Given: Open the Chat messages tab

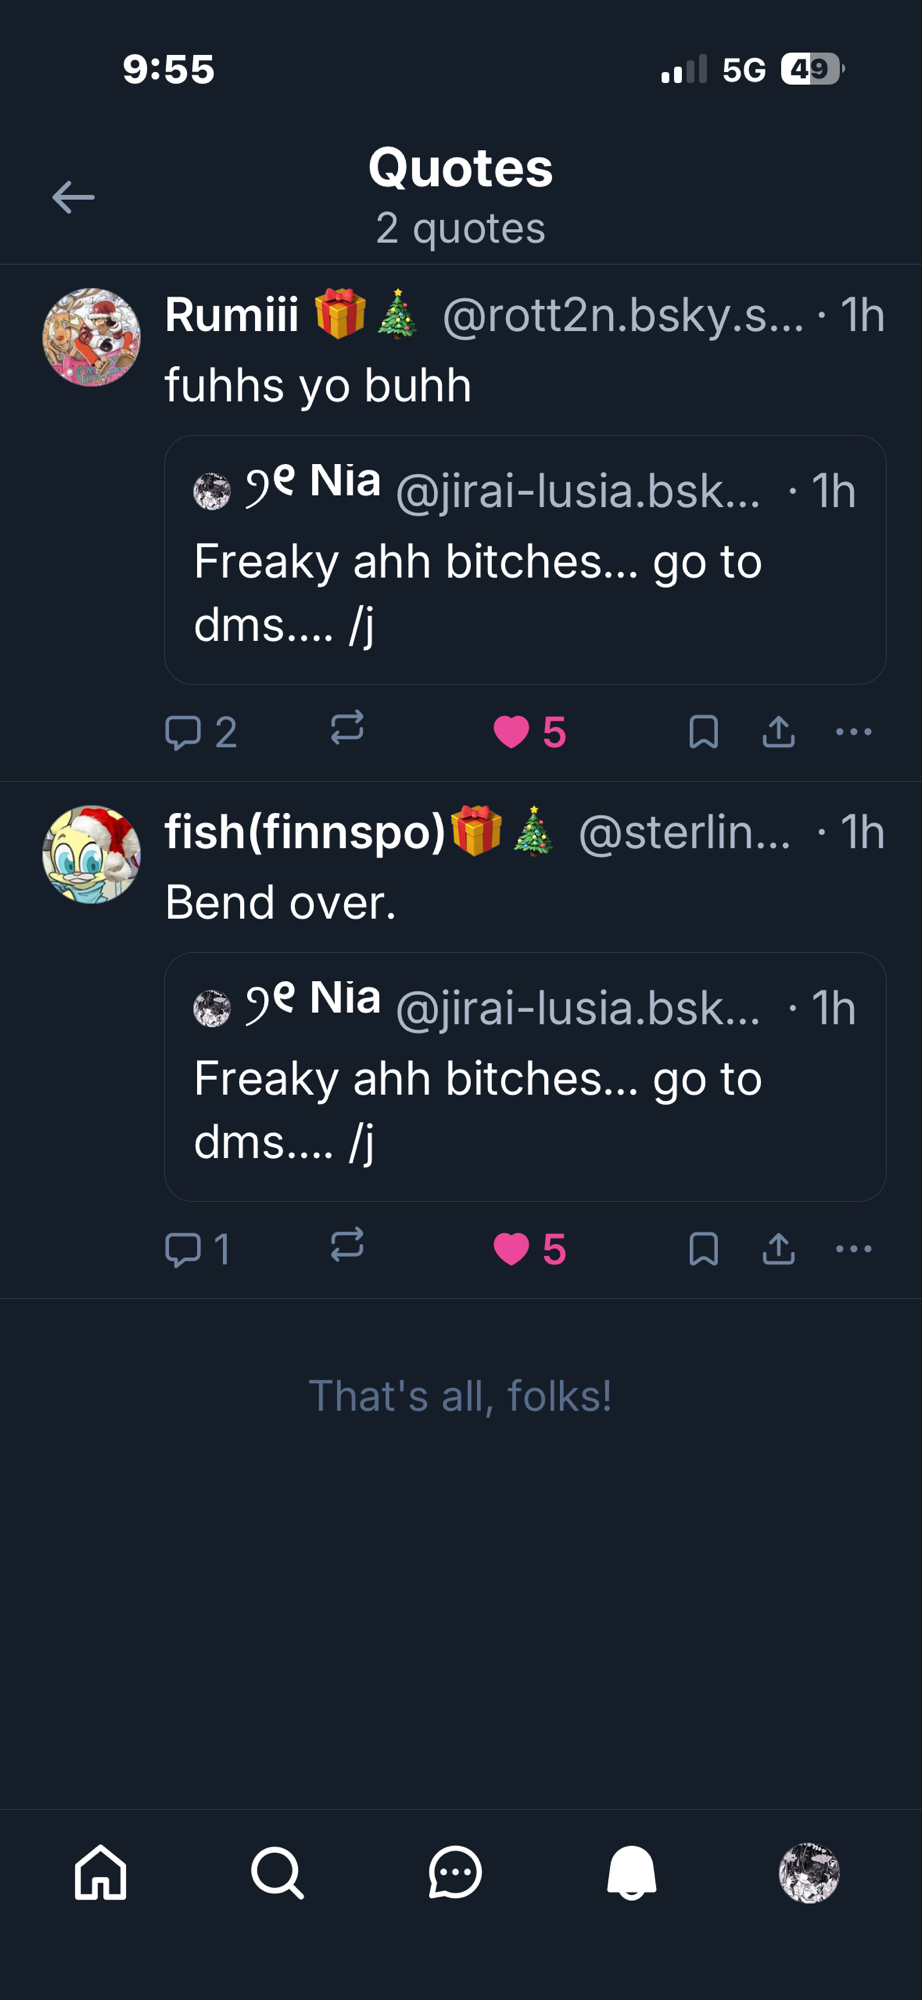Looking at the screenshot, I should point(455,1872).
